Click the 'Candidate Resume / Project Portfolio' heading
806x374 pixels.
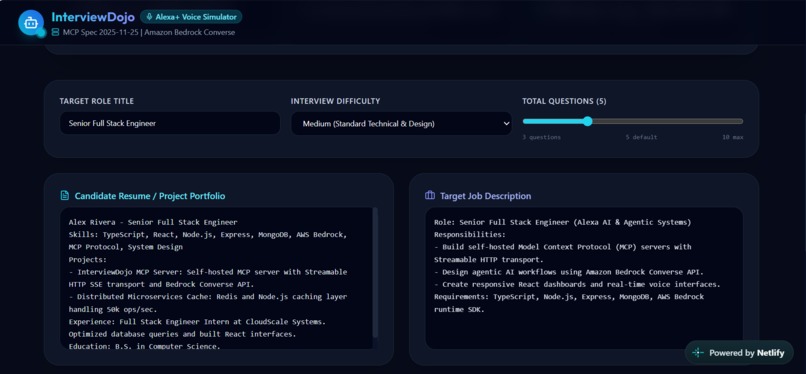click(x=150, y=196)
